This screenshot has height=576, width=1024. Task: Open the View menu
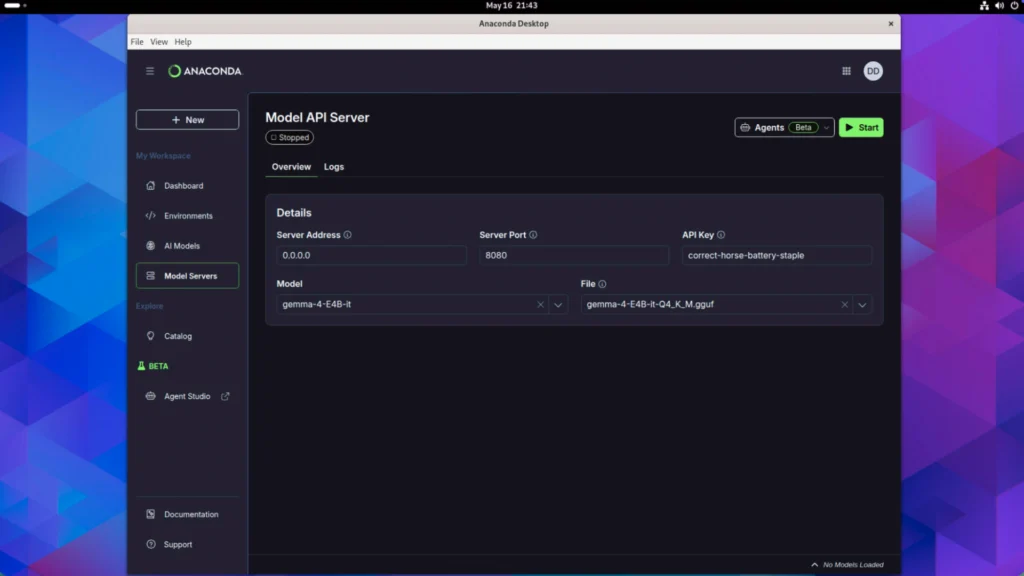click(x=159, y=42)
